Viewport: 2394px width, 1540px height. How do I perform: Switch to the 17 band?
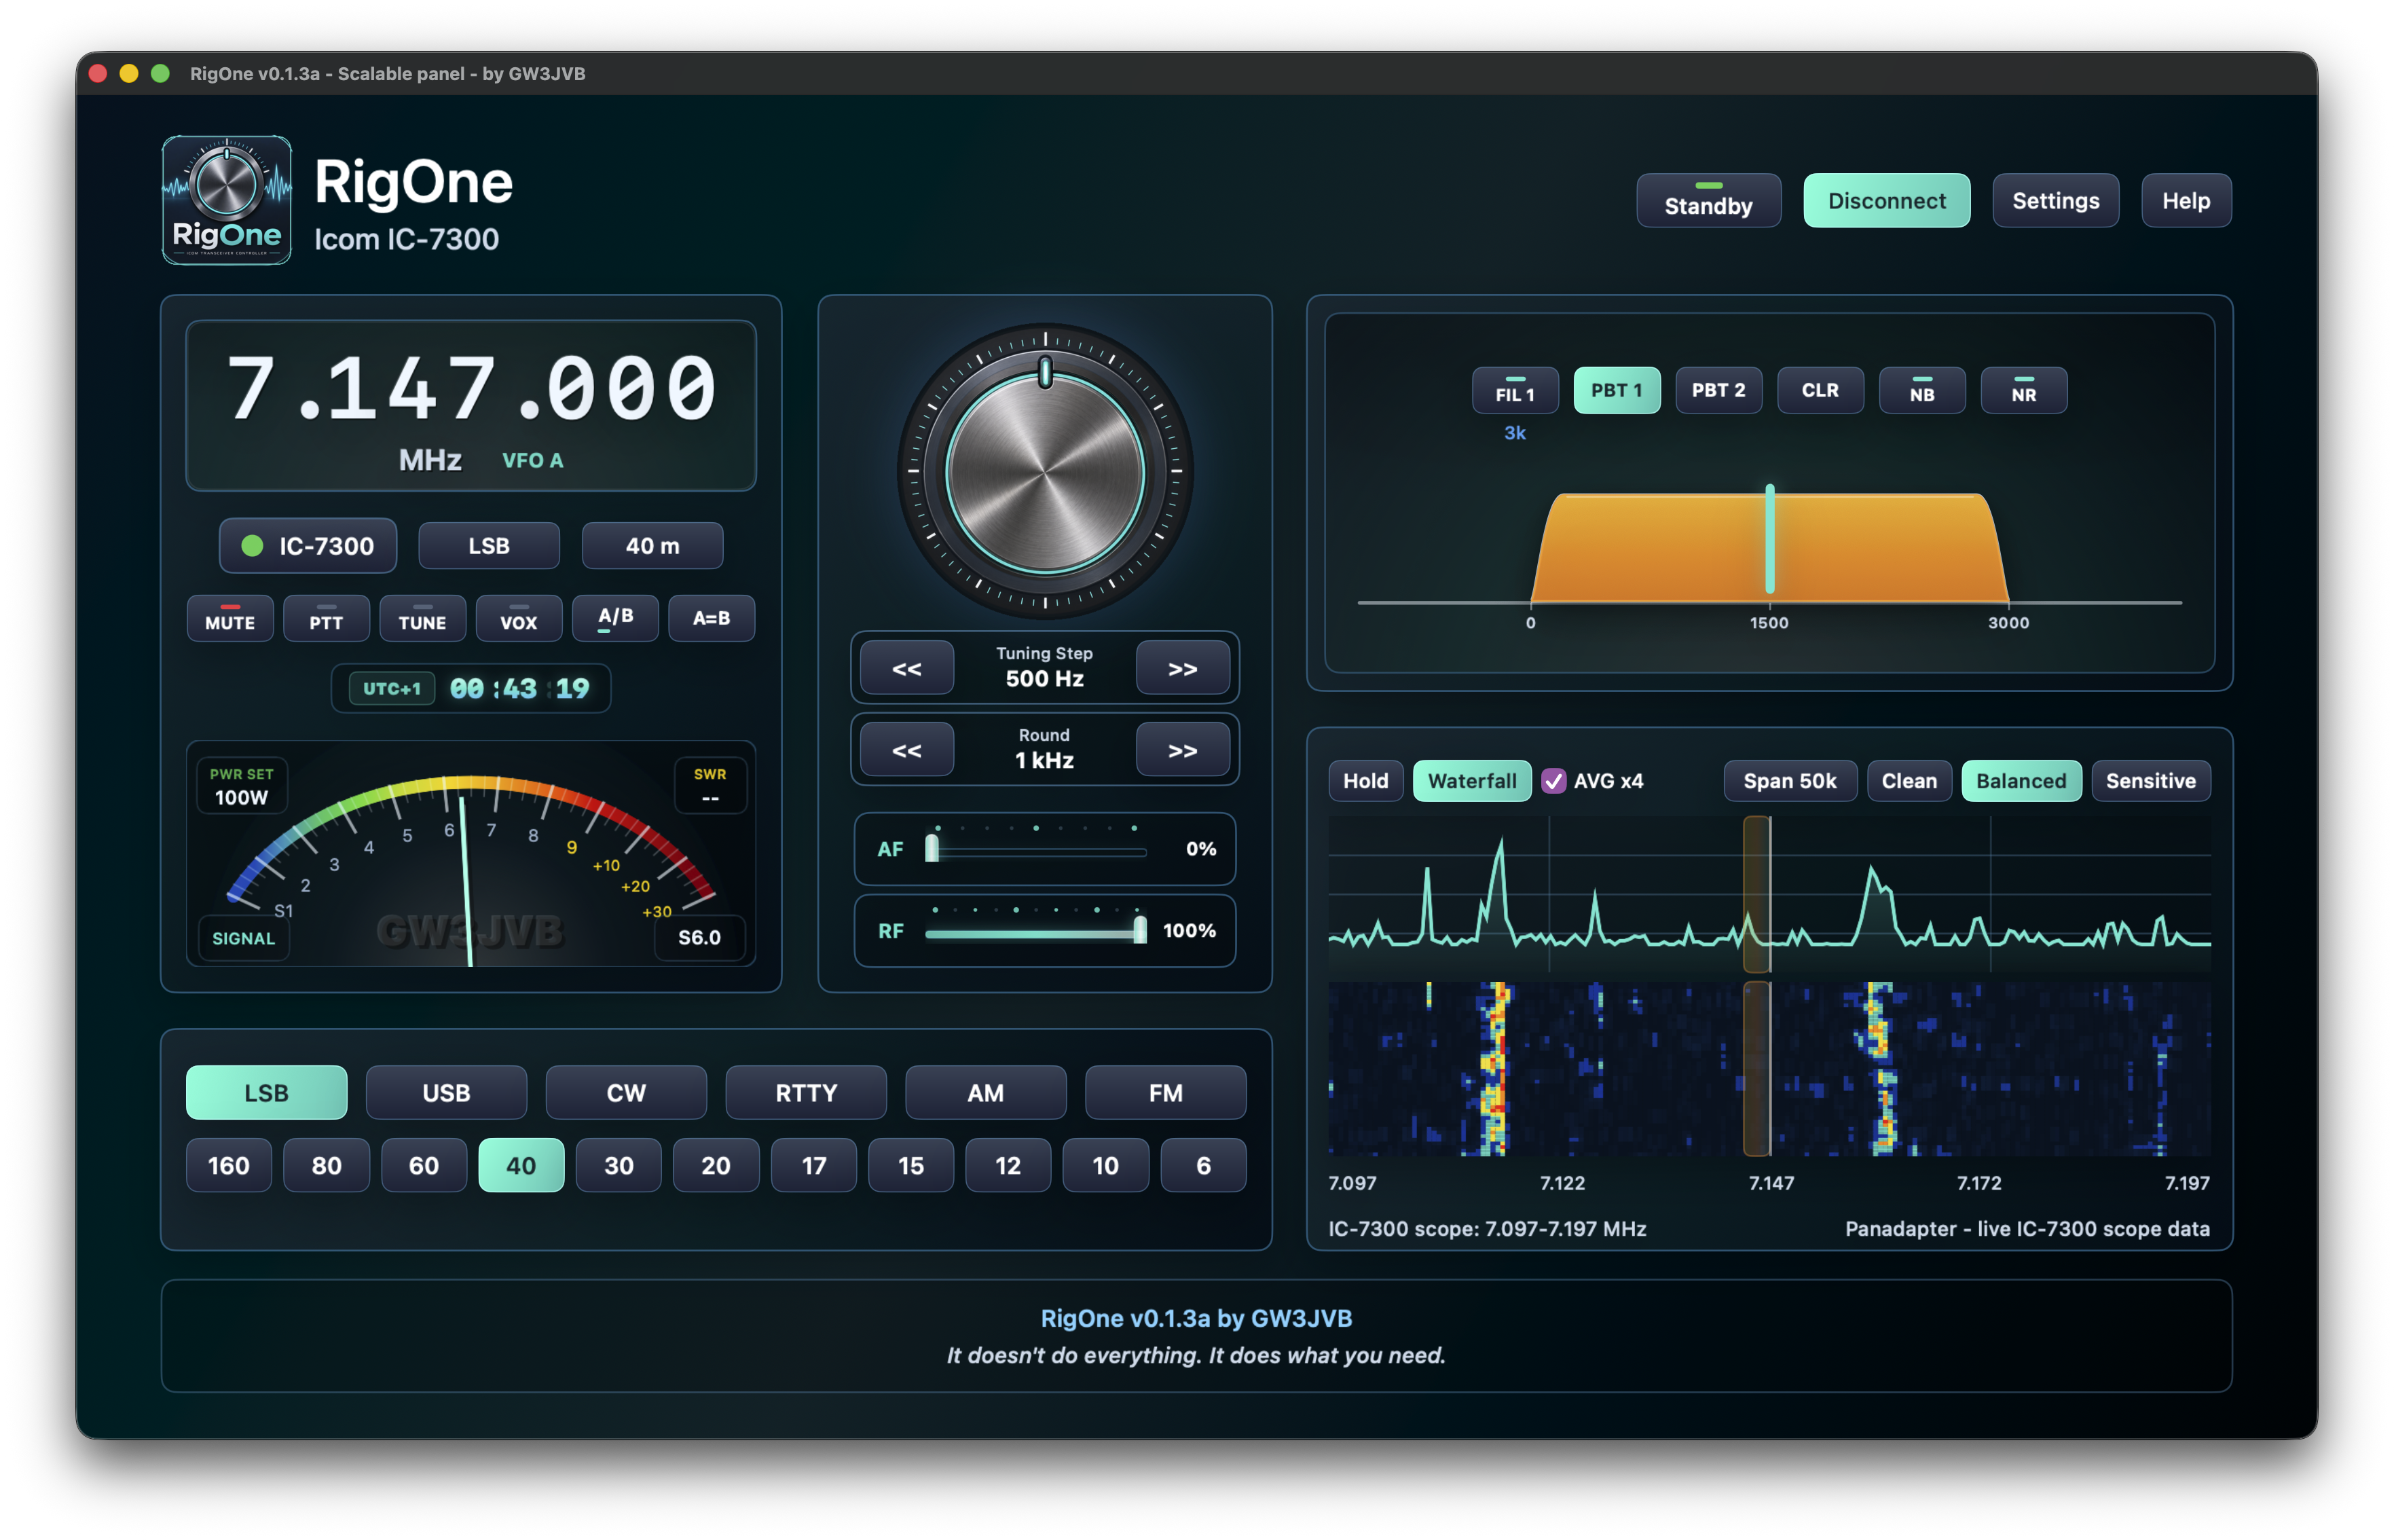pos(814,1165)
